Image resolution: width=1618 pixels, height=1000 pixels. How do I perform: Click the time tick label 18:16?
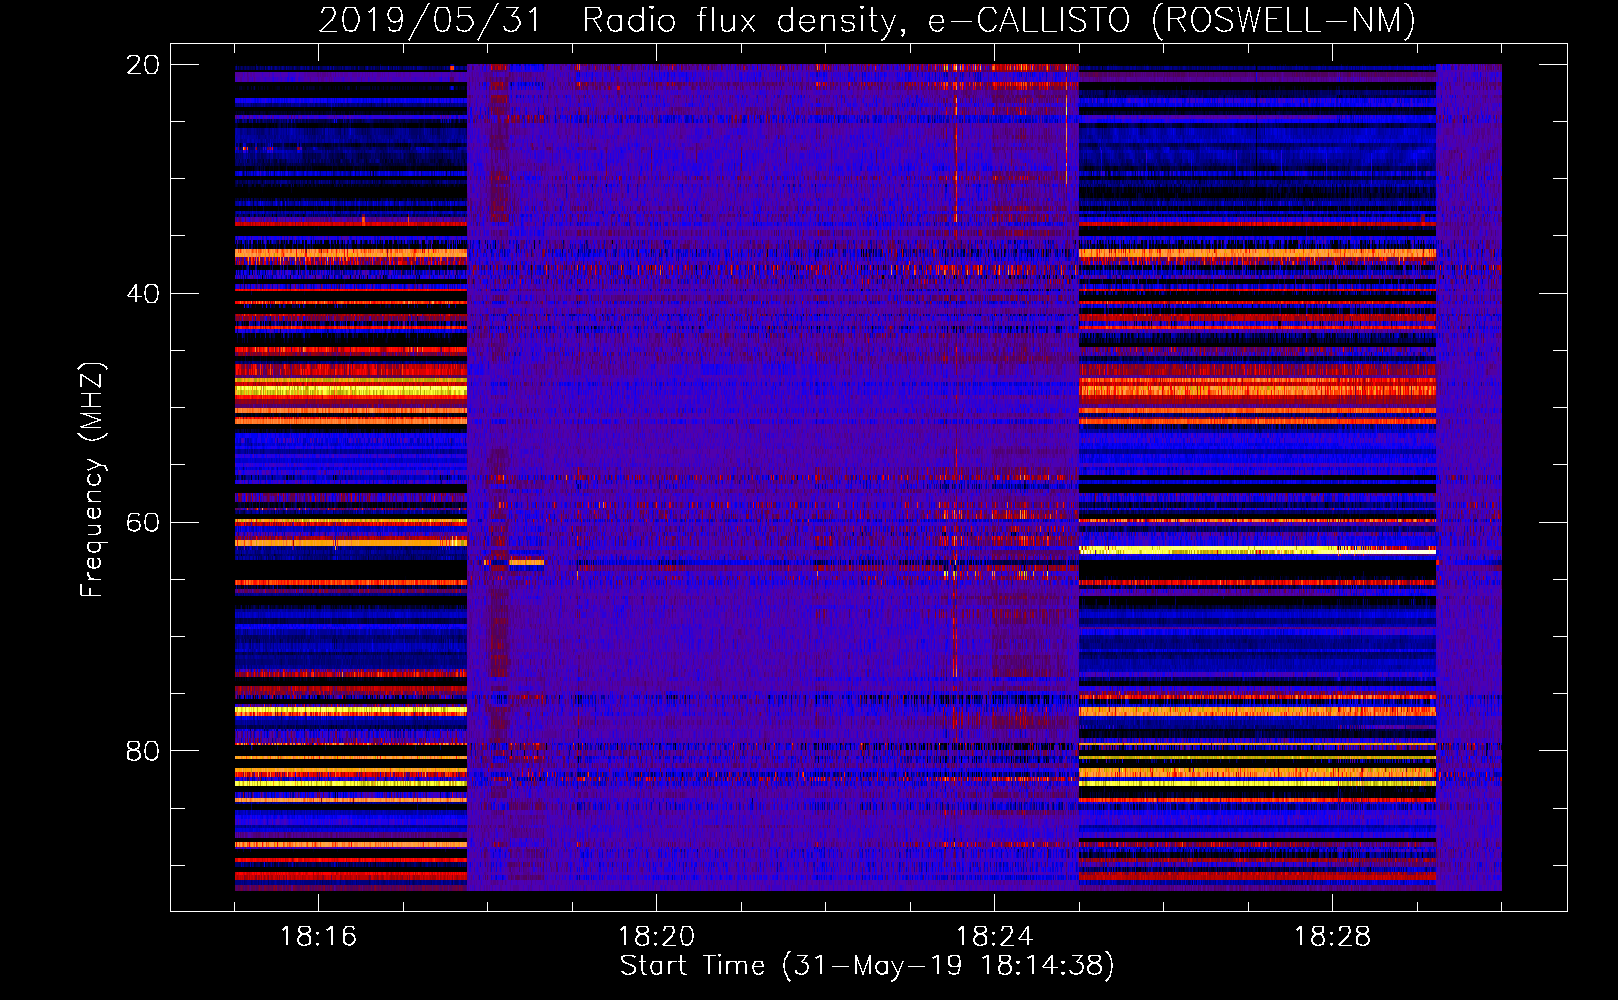(x=318, y=937)
